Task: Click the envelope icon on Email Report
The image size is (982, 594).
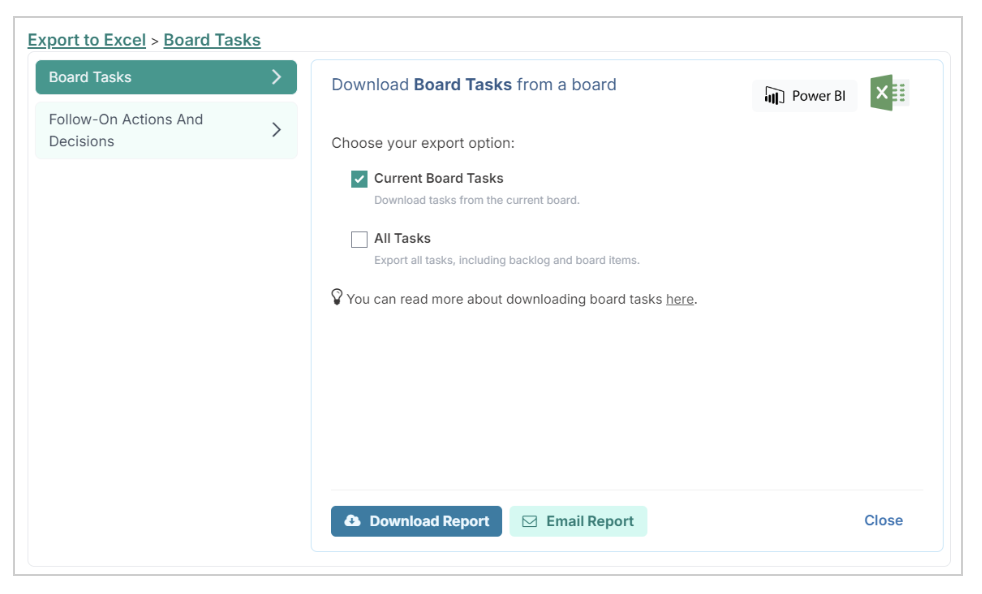Action: click(529, 521)
